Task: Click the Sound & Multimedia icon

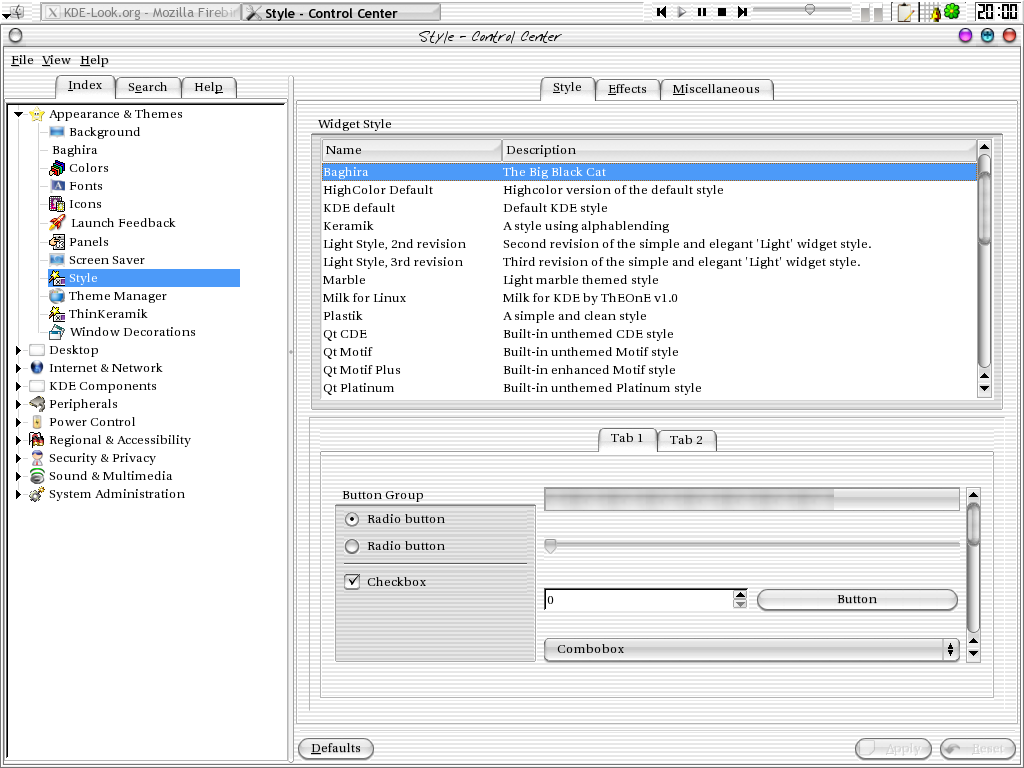Action: [x=37, y=476]
